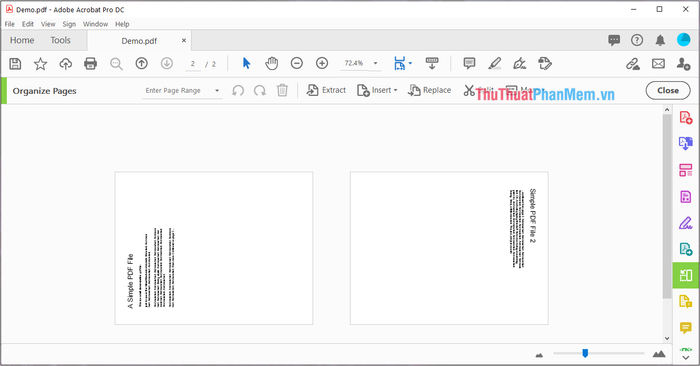Click large thumbnails mountain icon
This screenshot has width=700, height=366.
click(x=659, y=354)
